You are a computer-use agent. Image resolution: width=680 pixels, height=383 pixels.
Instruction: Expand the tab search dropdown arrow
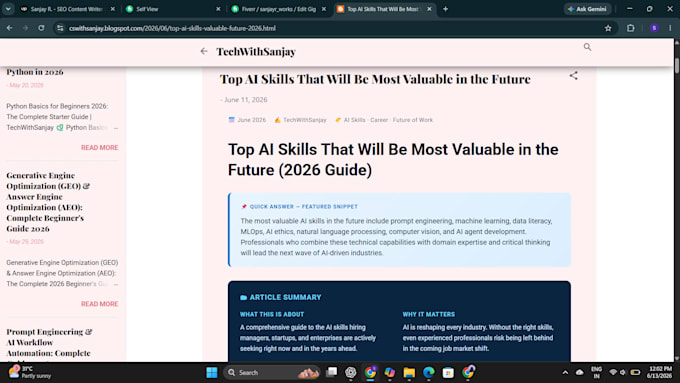click(x=8, y=9)
